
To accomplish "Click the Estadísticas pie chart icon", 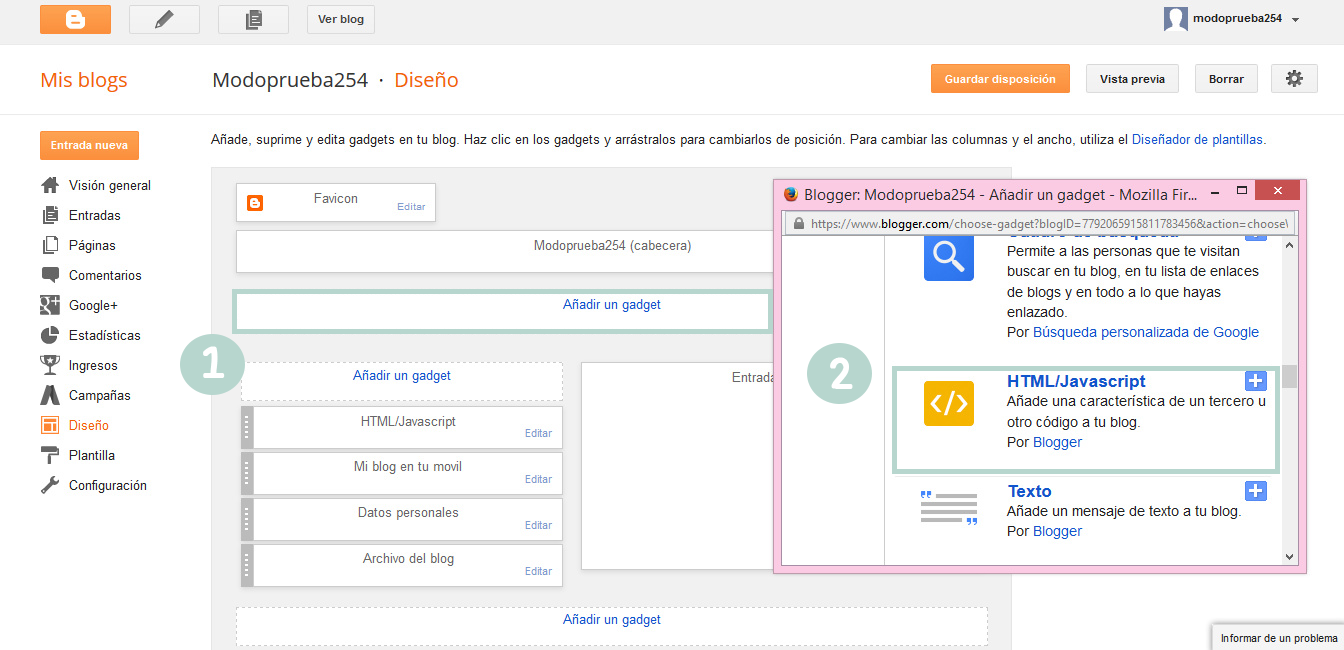I will (50, 335).
